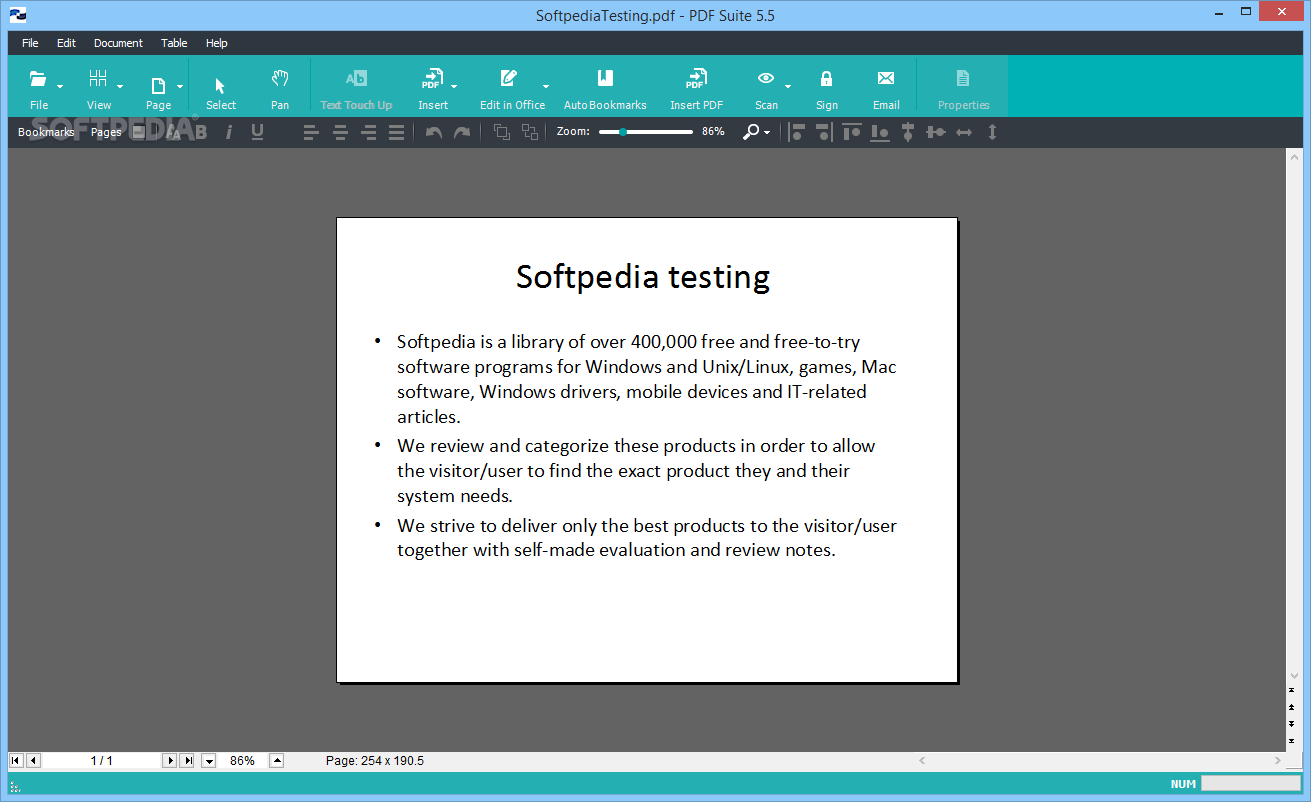Viewport: 1311px width, 802px height.
Task: Click the Undo arrow icon
Action: coord(434,132)
